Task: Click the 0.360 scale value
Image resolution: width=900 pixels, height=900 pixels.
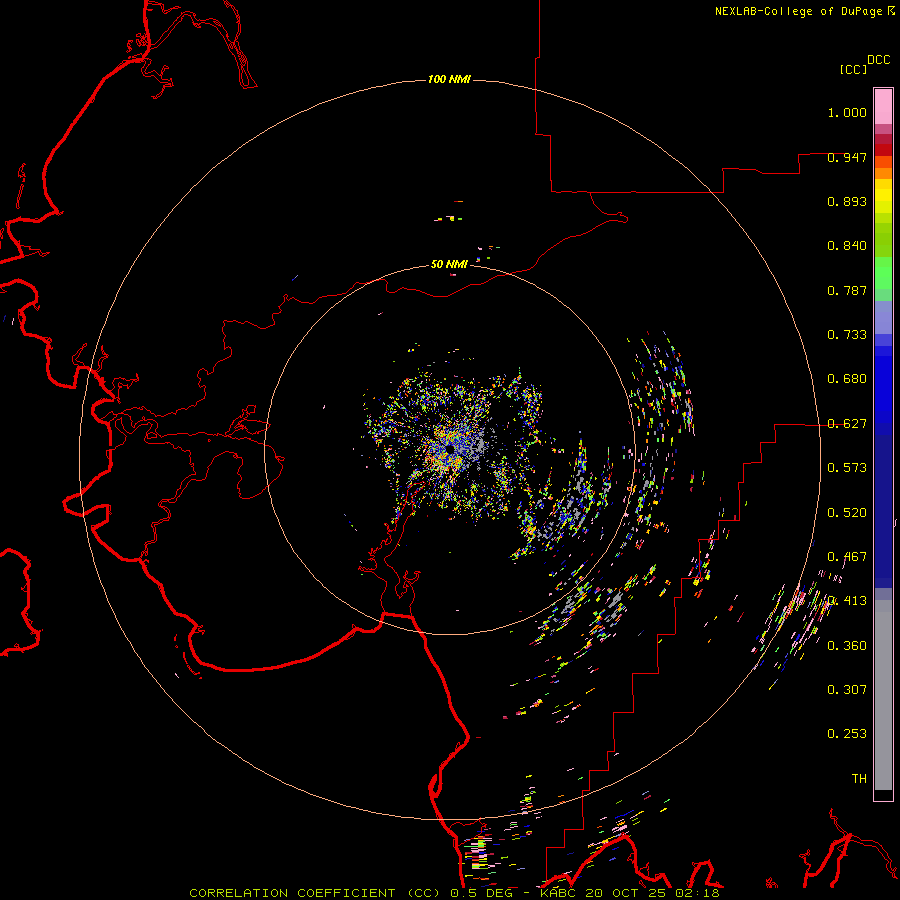Action: [x=847, y=646]
